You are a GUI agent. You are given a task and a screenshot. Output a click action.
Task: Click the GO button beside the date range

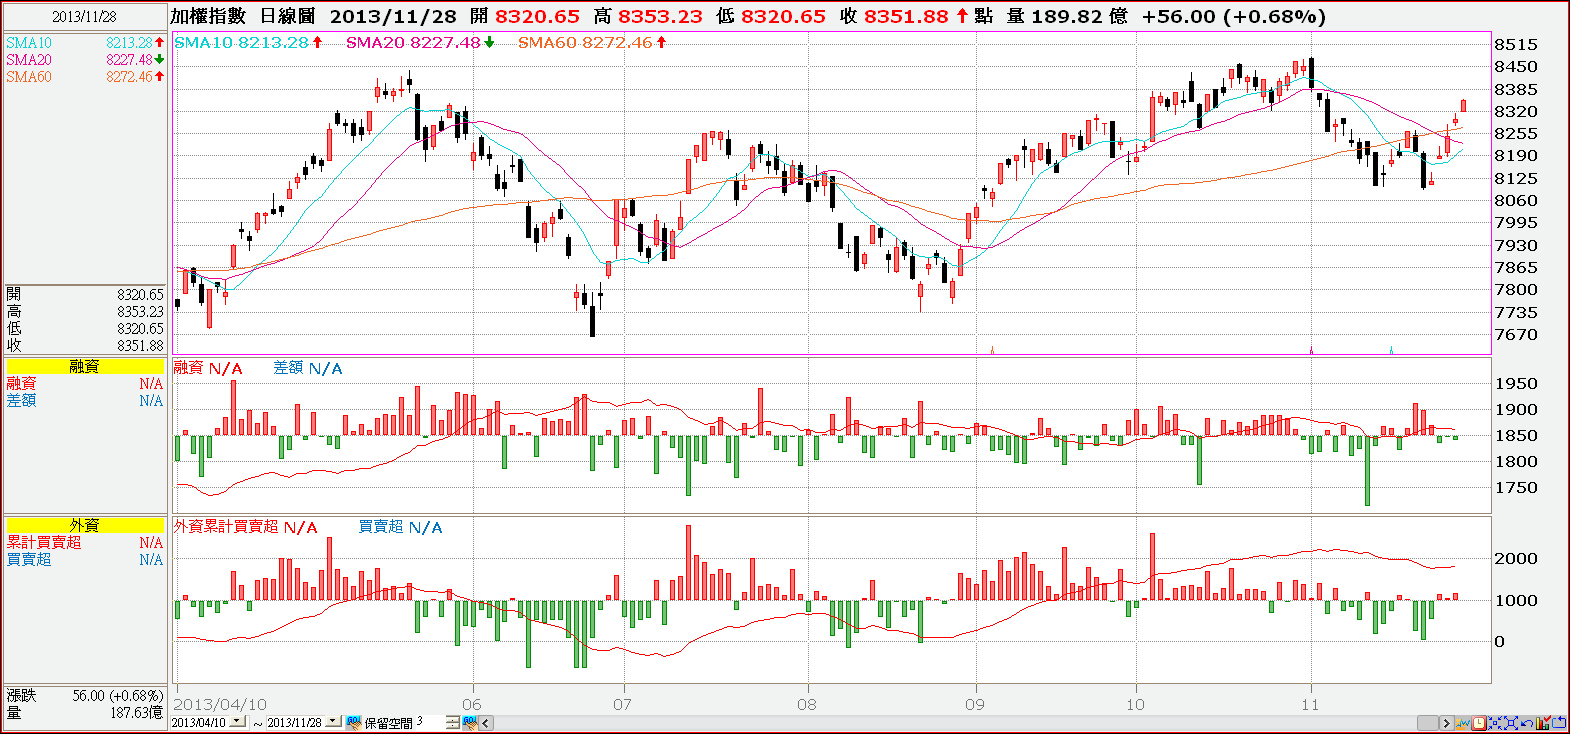[x=353, y=722]
